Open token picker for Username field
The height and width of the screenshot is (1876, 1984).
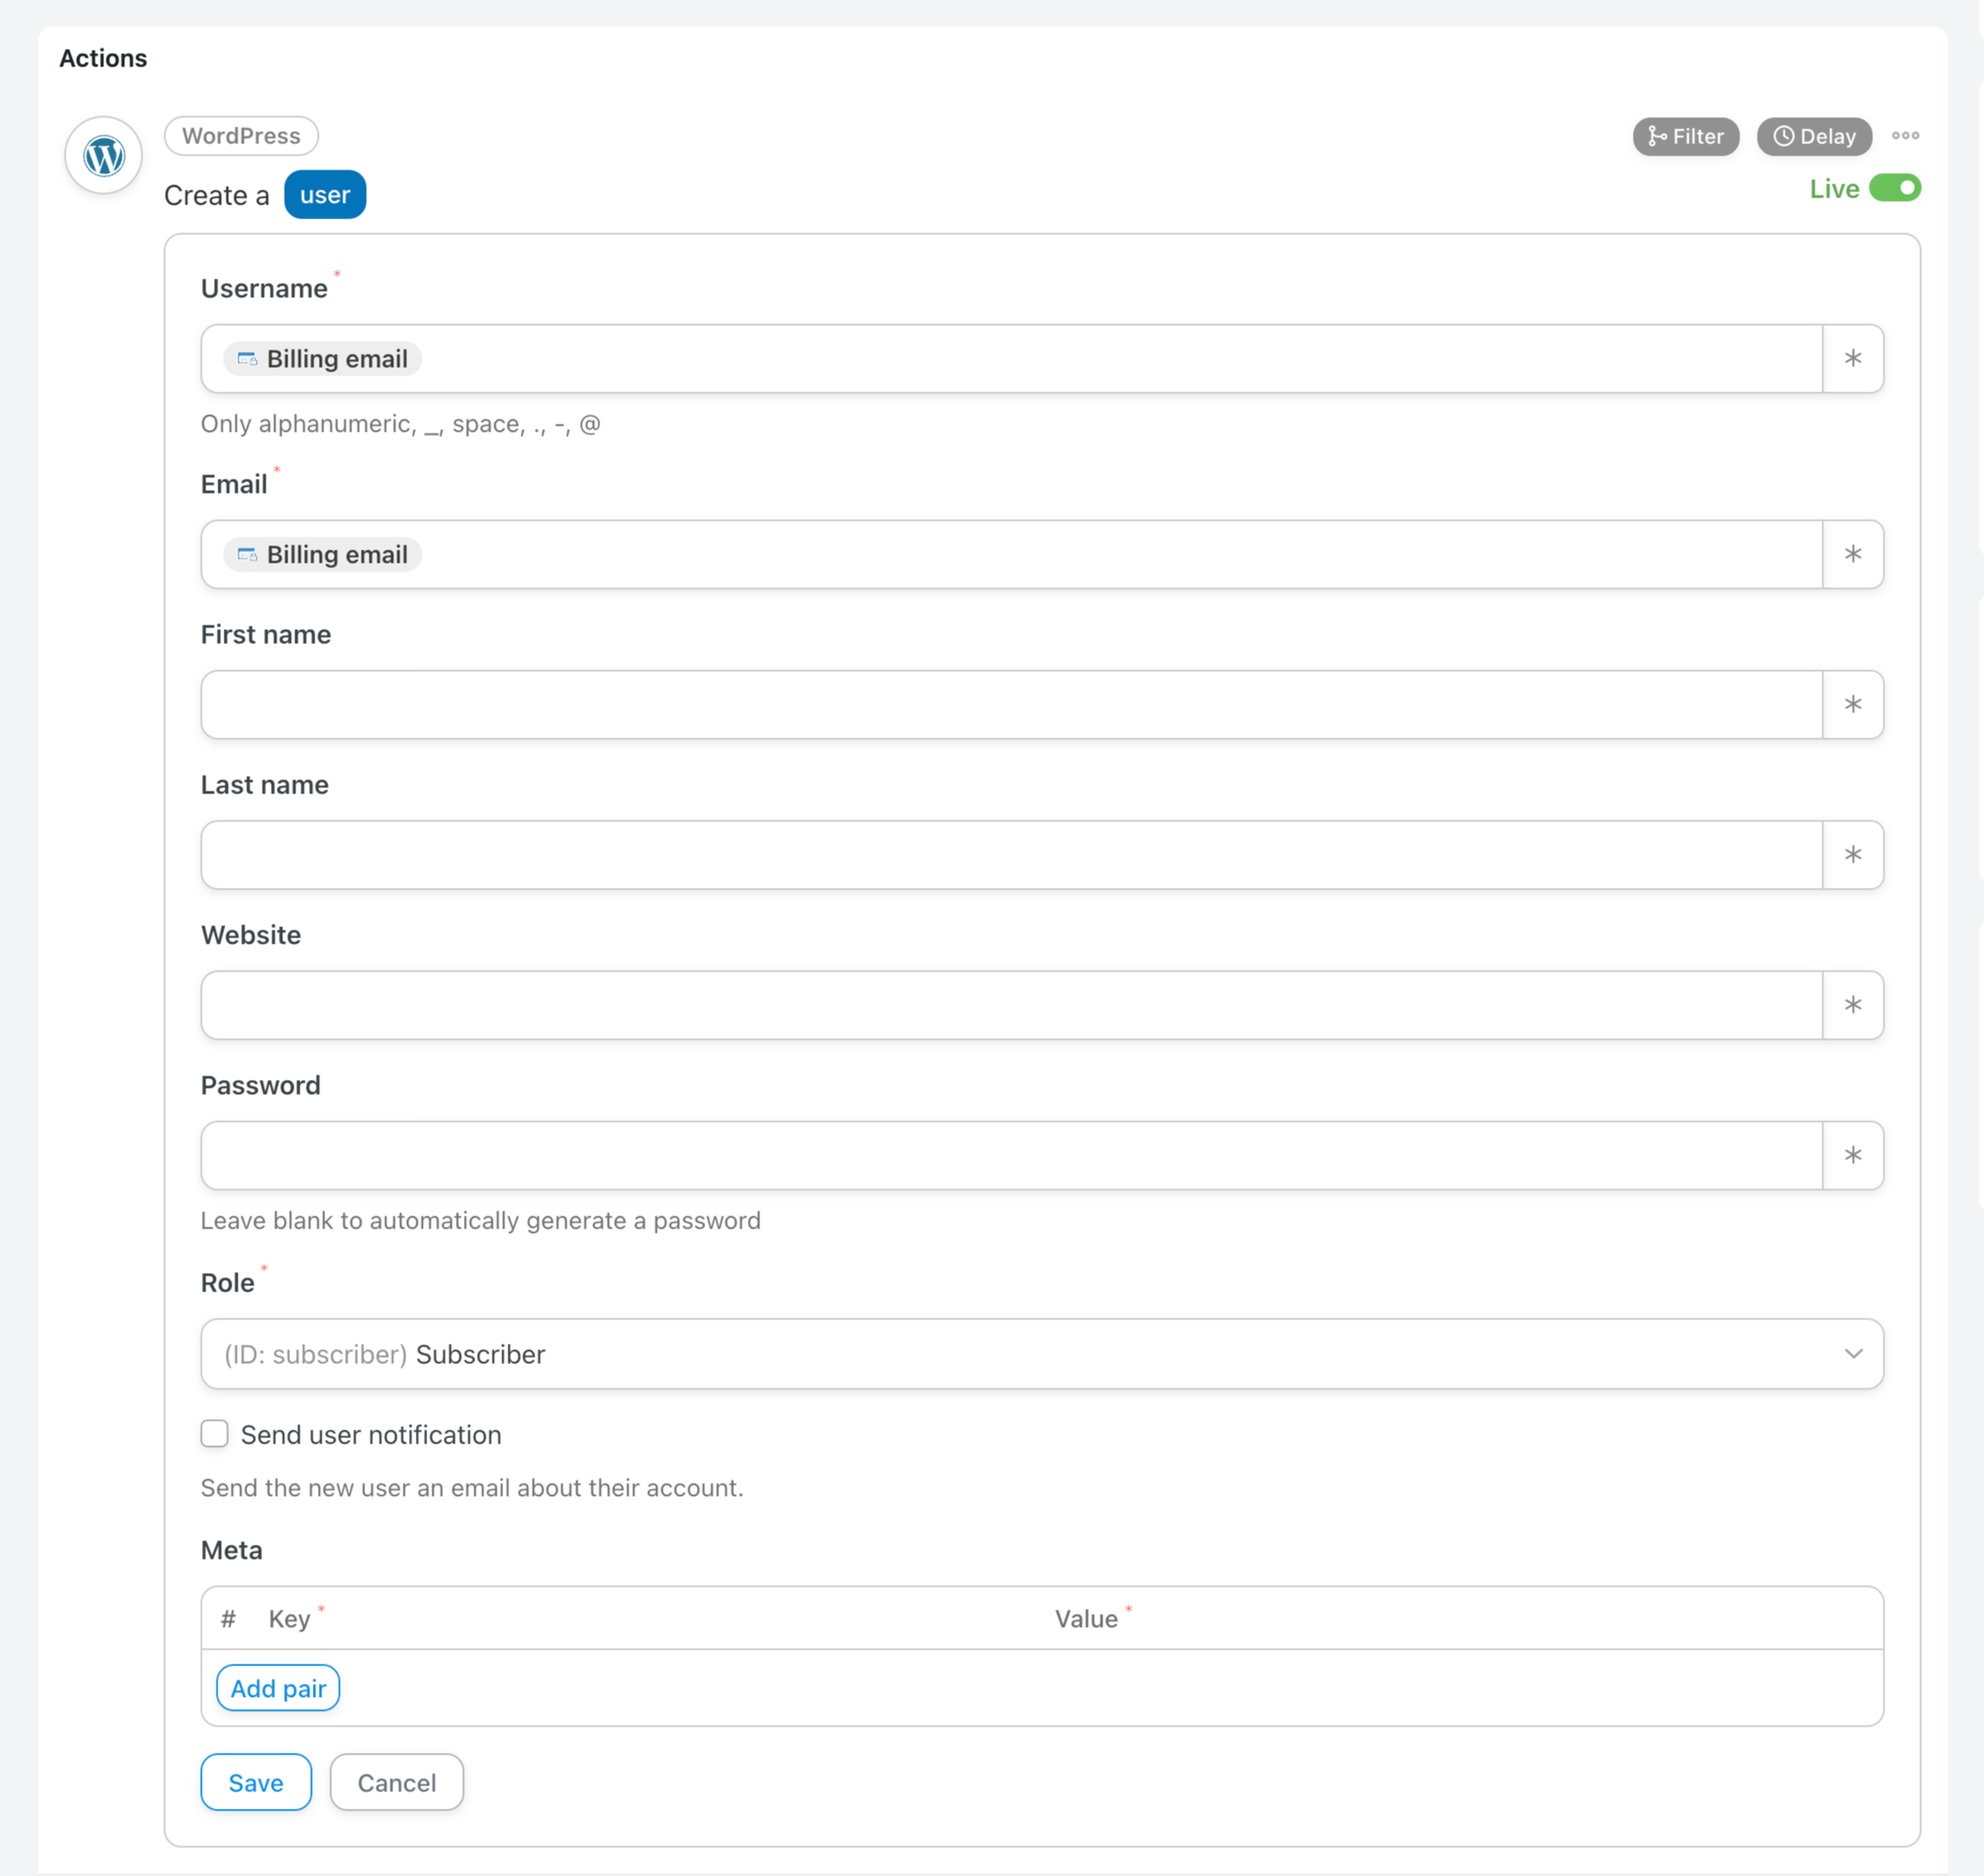click(x=1853, y=358)
